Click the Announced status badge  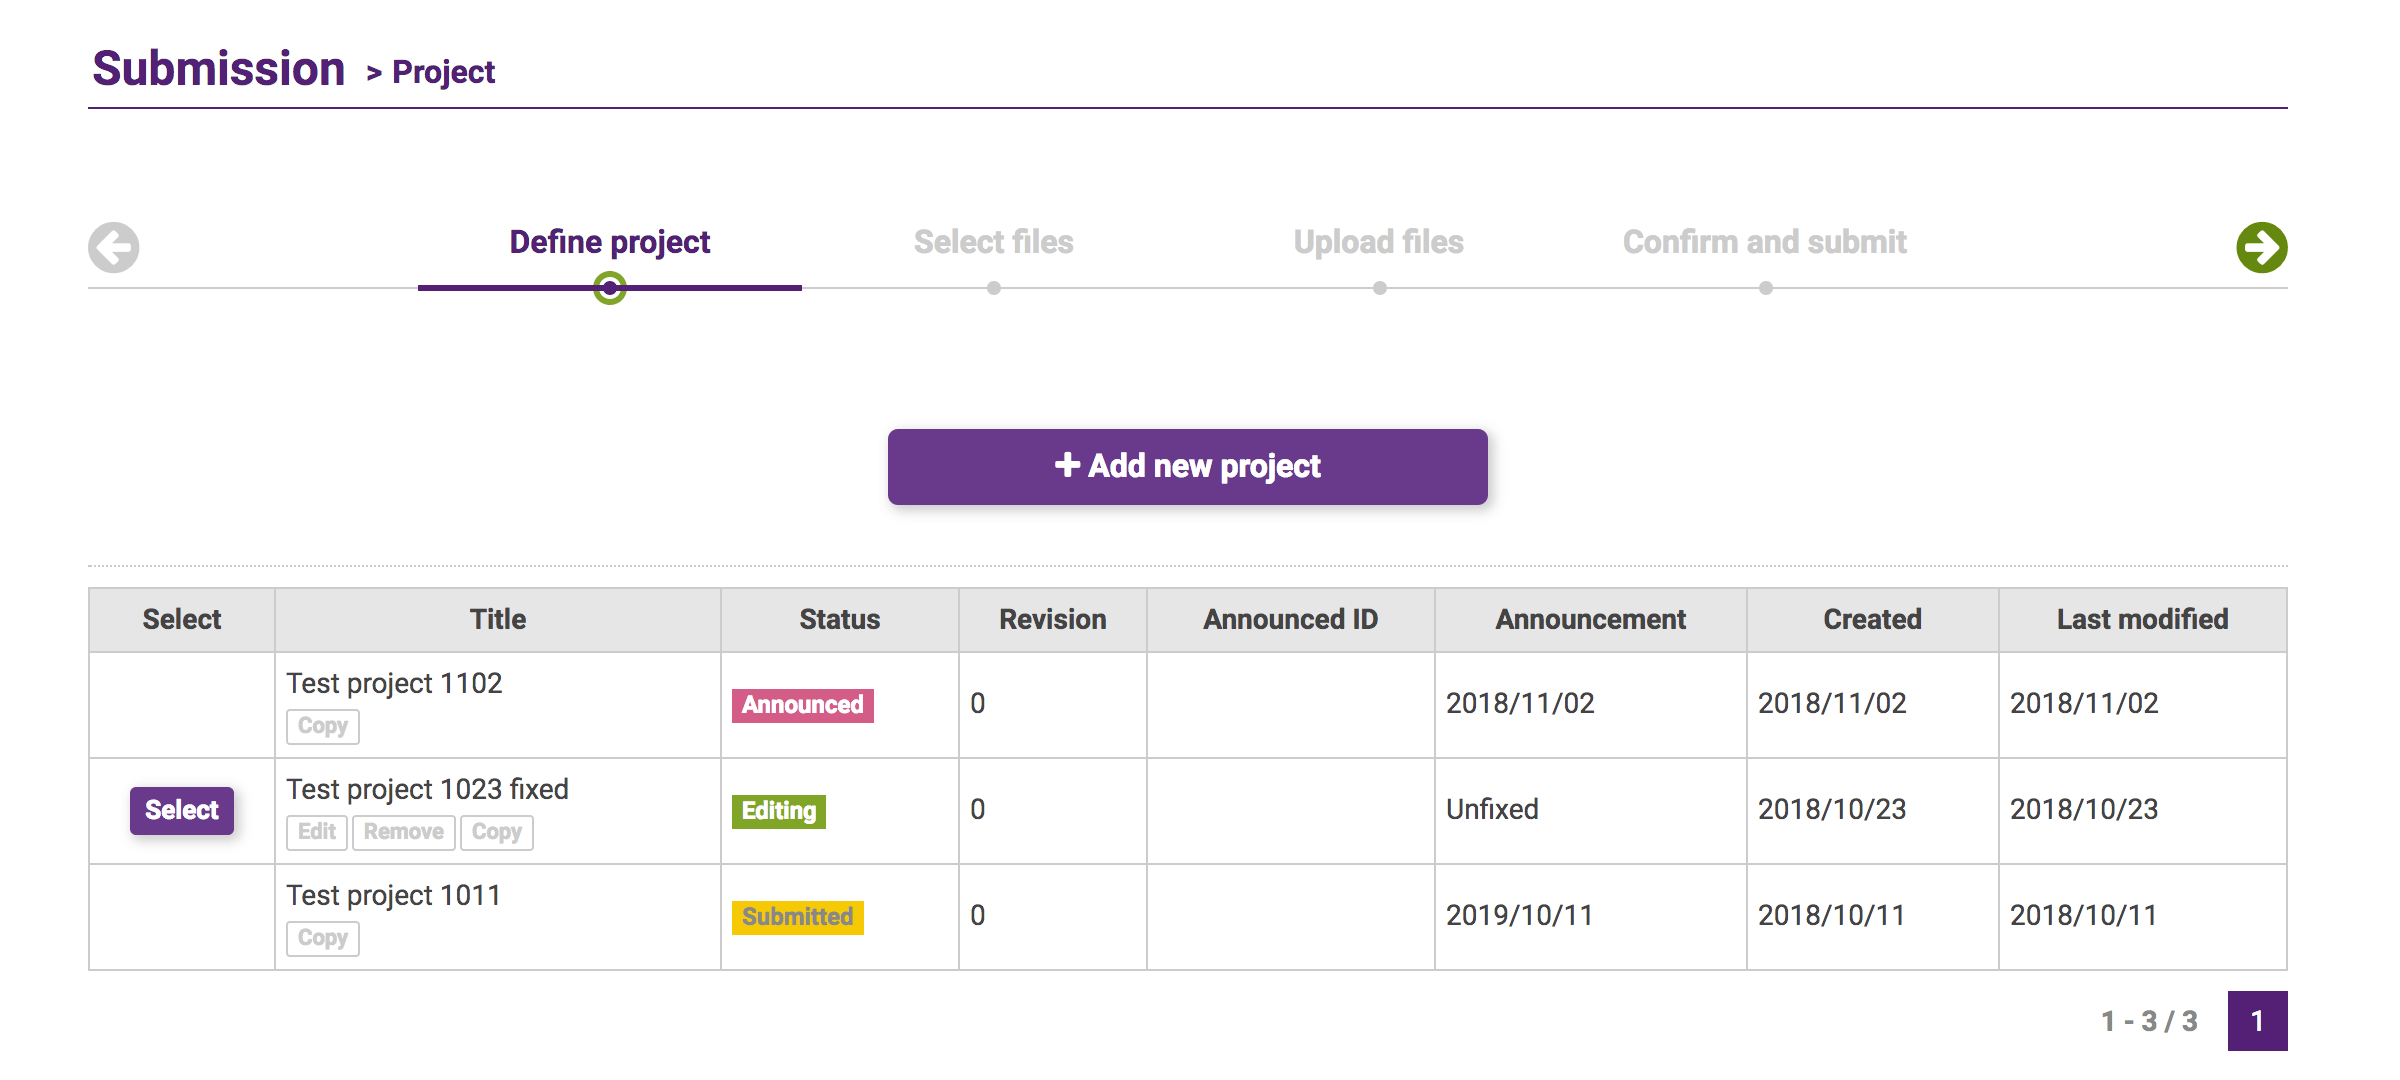click(802, 705)
